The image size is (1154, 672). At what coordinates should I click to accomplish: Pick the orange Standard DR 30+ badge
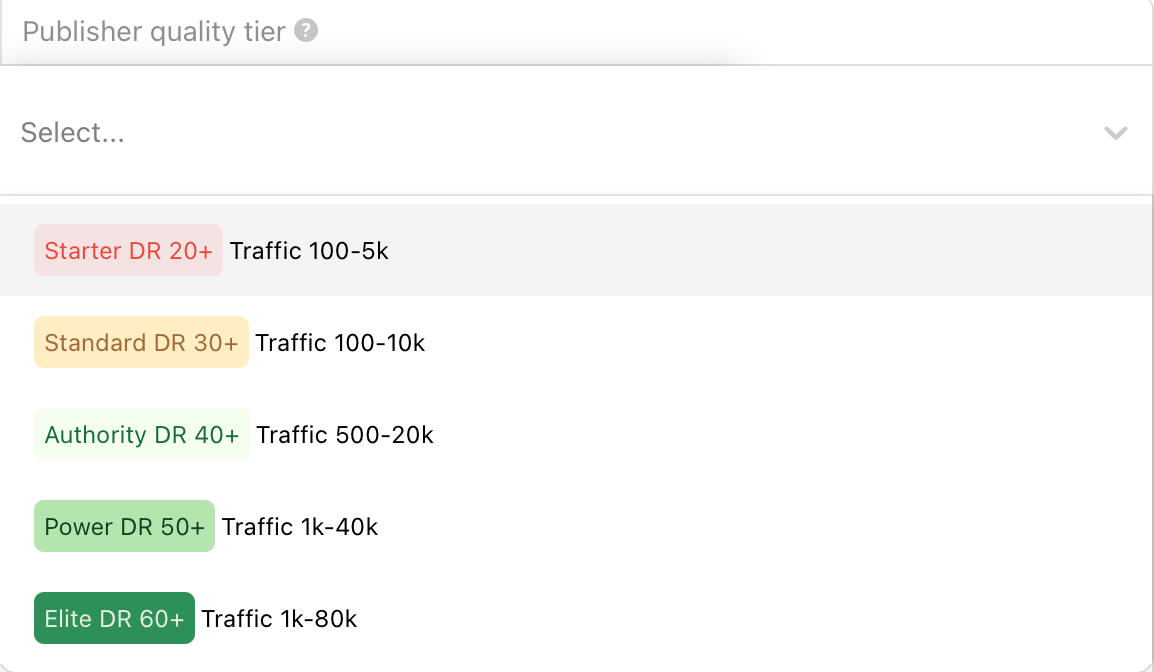click(x=141, y=343)
